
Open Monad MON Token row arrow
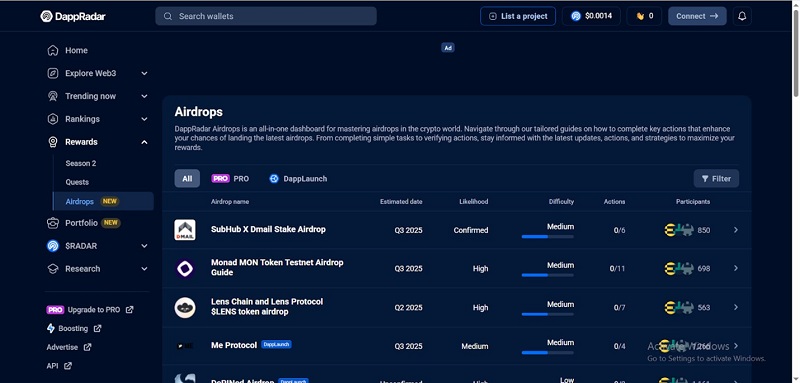coord(736,268)
